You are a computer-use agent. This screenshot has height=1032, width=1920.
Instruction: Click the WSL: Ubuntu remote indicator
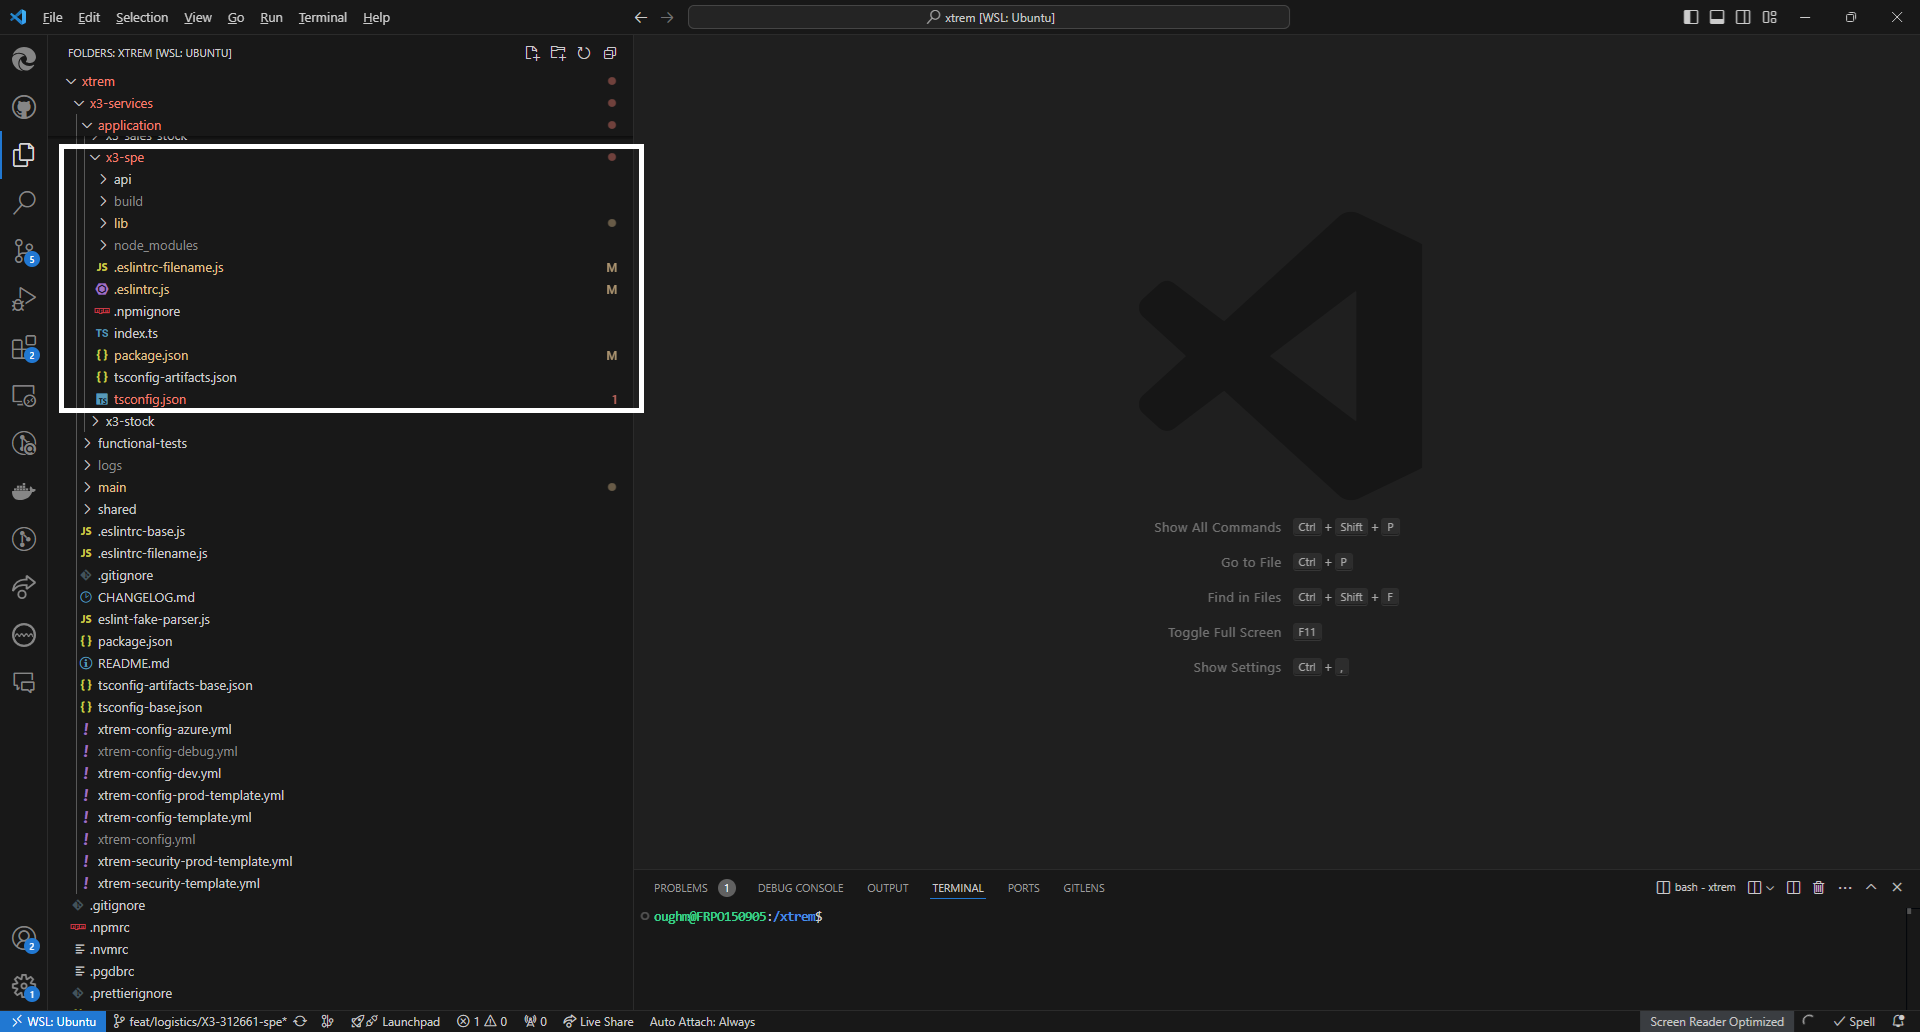coord(54,1021)
